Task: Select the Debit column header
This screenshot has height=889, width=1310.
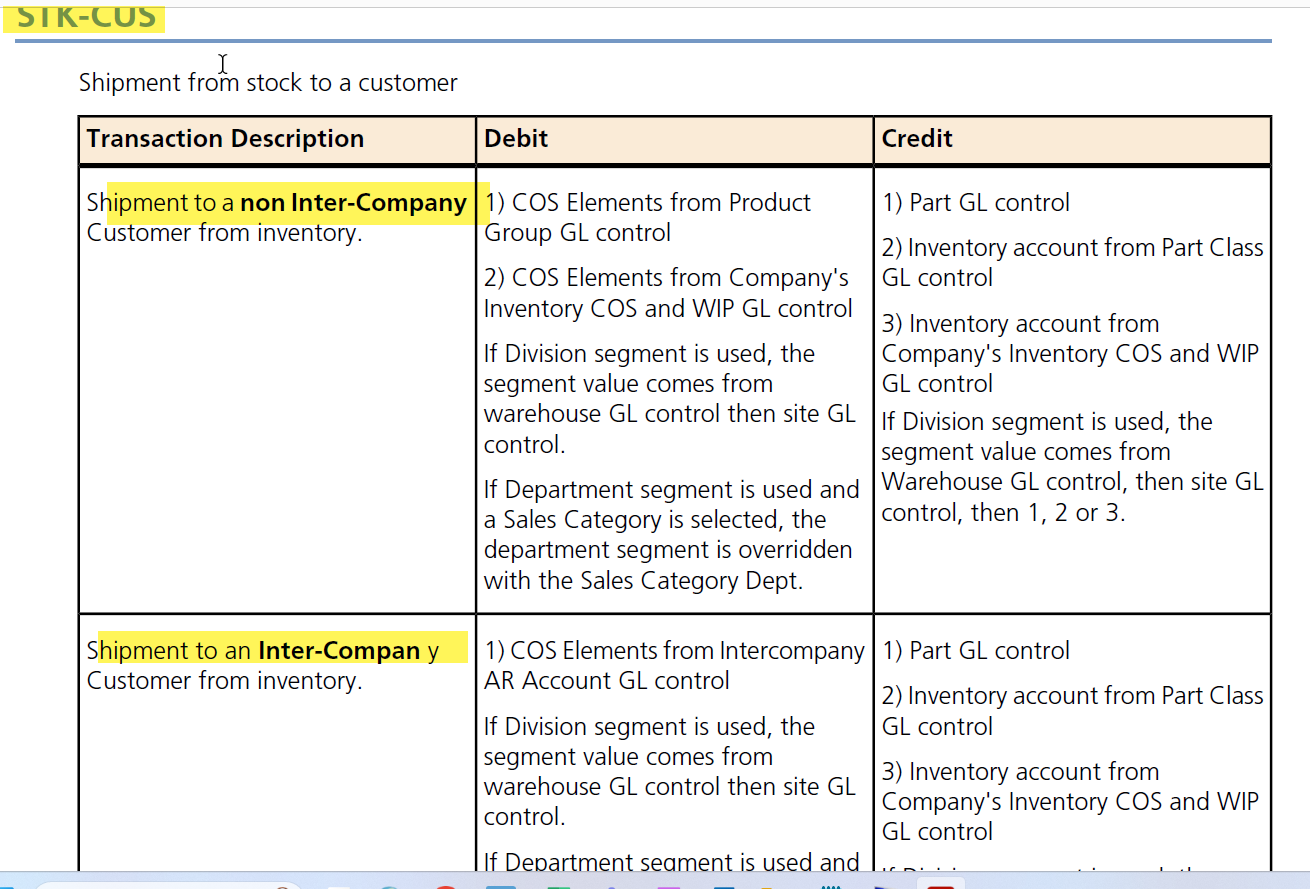Action: point(516,139)
